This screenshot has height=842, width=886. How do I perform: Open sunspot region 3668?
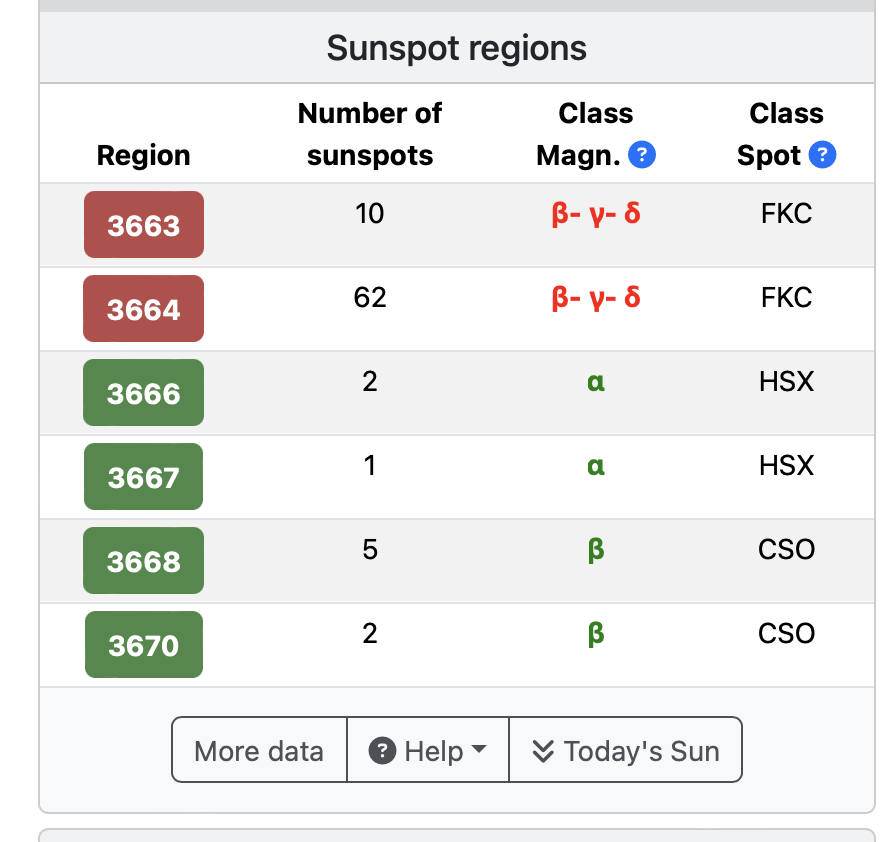pyautogui.click(x=144, y=561)
